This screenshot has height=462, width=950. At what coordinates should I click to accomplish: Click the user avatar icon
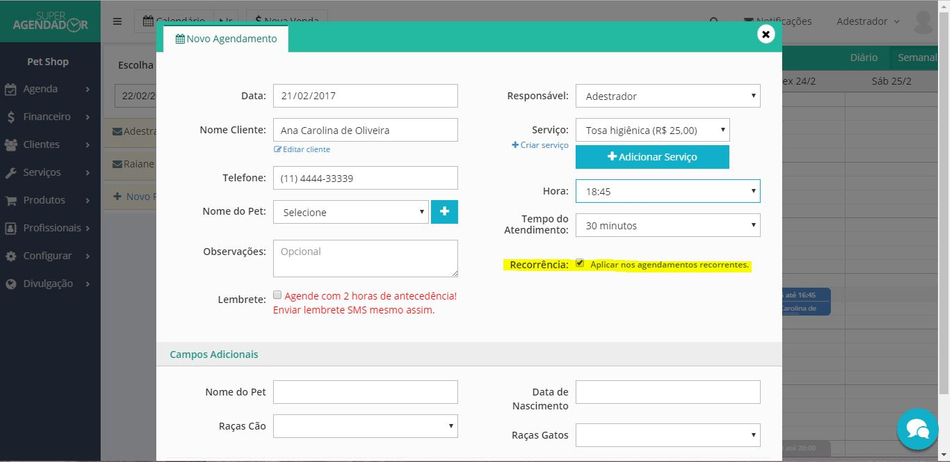pyautogui.click(x=923, y=22)
